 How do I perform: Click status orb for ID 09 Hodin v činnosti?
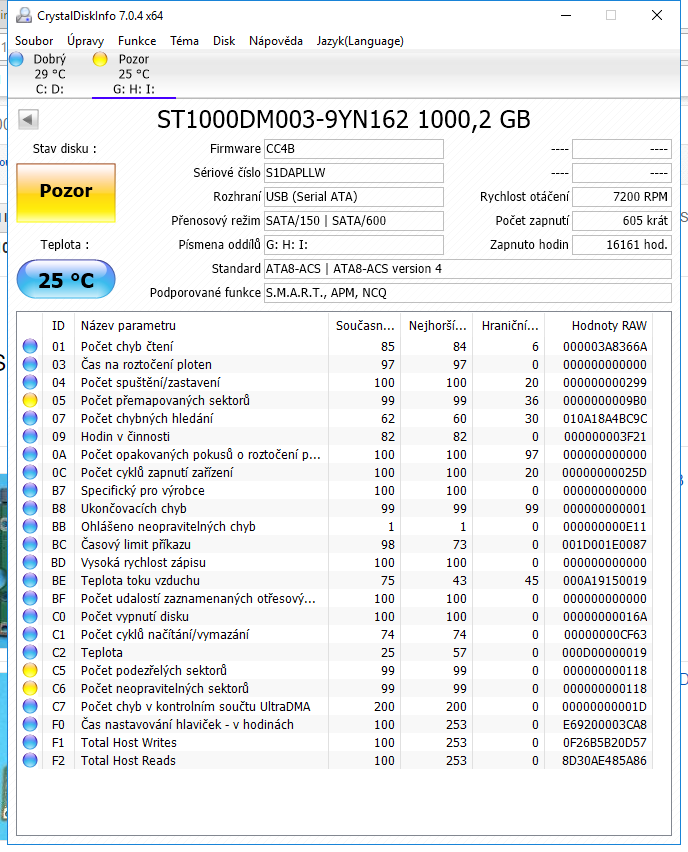(x=30, y=436)
